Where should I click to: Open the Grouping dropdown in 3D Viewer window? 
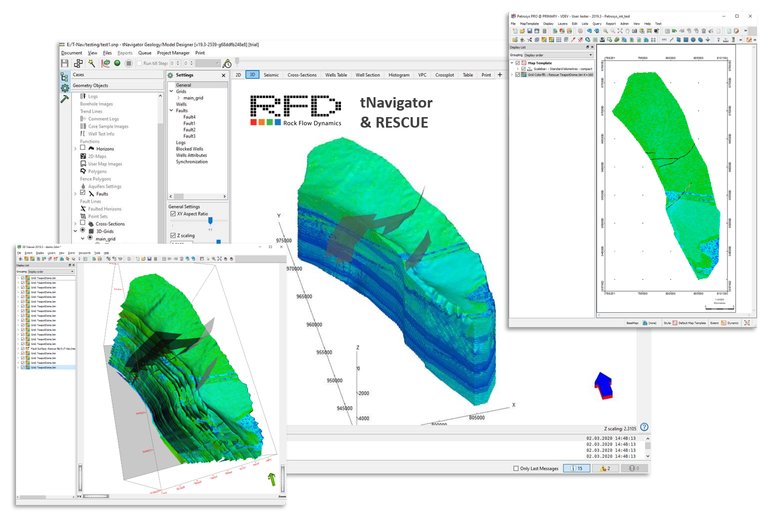(51, 272)
